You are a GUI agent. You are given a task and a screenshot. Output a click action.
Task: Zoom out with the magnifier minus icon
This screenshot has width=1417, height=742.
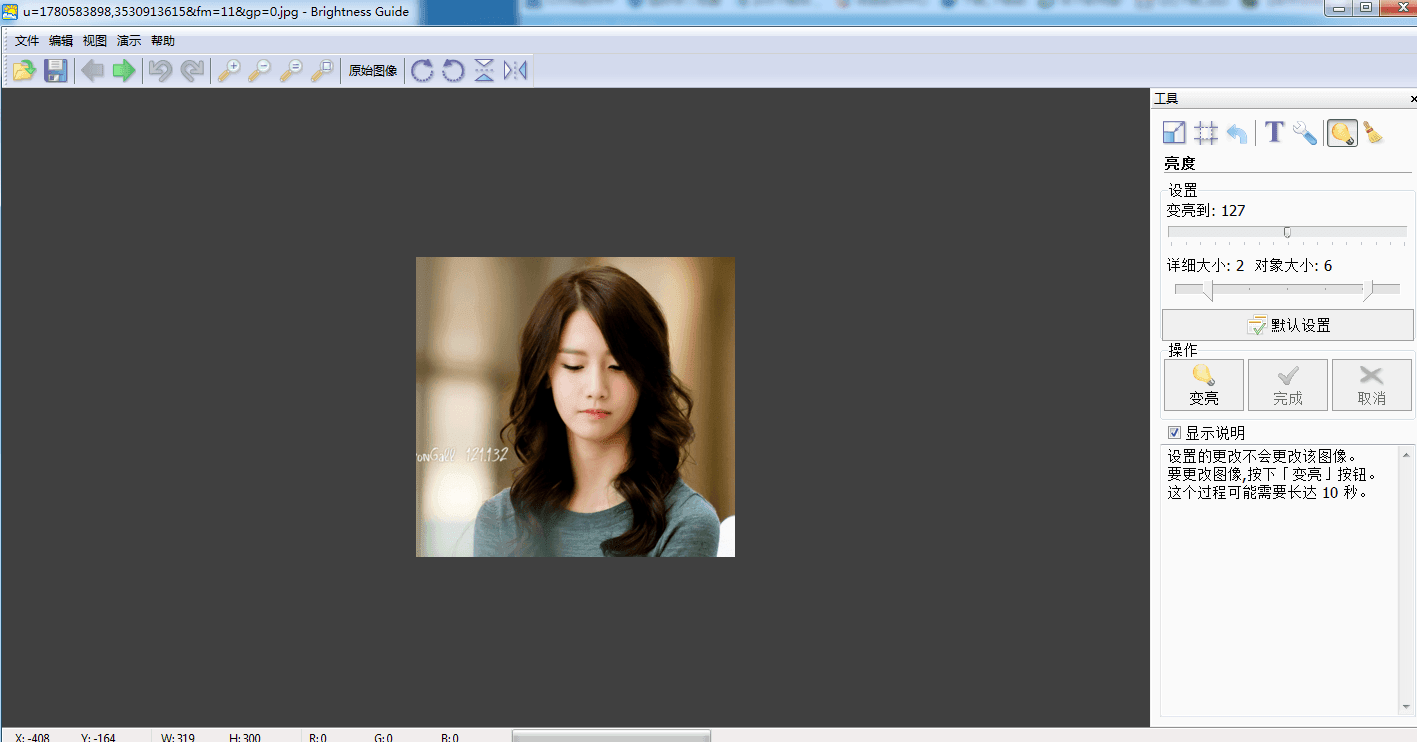point(260,71)
